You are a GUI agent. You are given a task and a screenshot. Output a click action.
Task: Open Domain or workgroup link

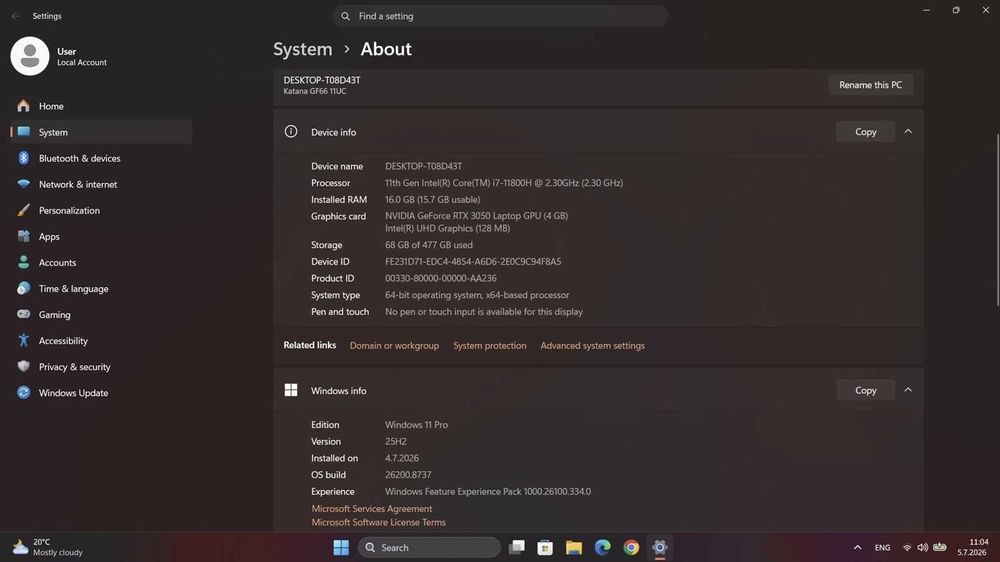pos(394,345)
